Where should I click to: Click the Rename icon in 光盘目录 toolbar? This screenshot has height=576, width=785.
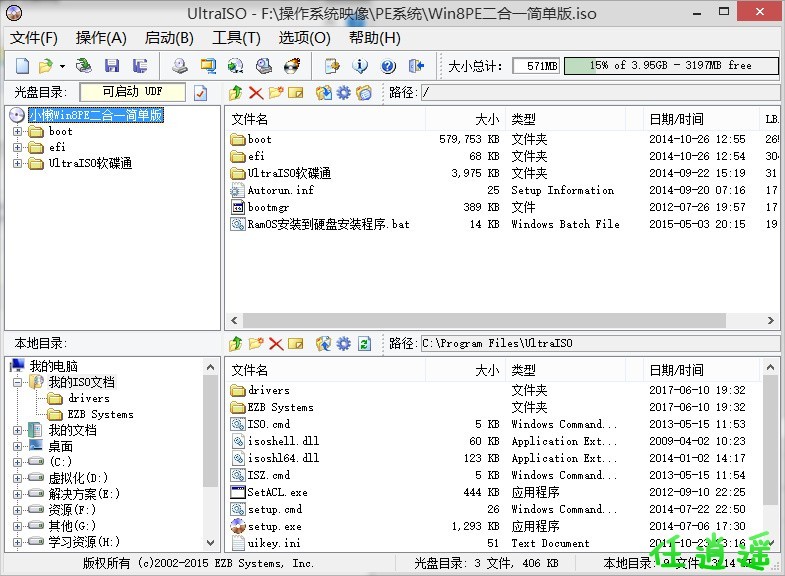click(296, 93)
